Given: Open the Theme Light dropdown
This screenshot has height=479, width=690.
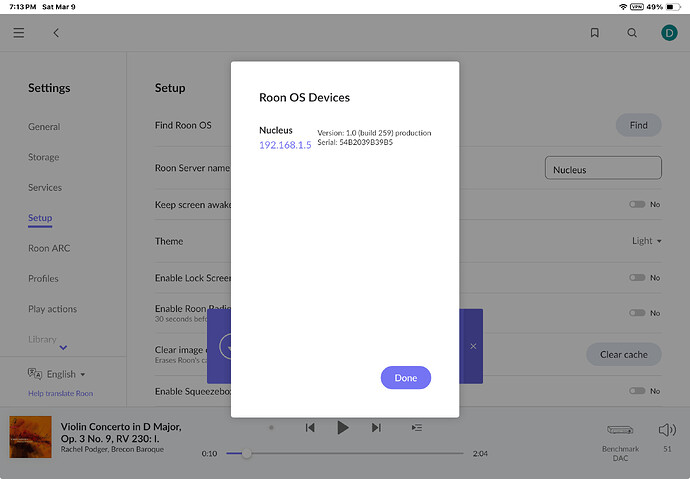Looking at the screenshot, I should (647, 241).
